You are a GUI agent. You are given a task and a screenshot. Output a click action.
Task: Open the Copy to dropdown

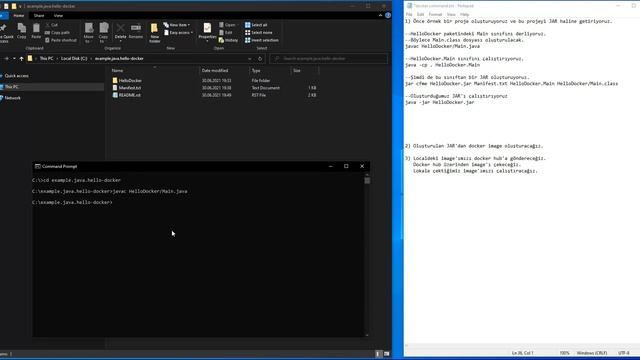(104, 33)
